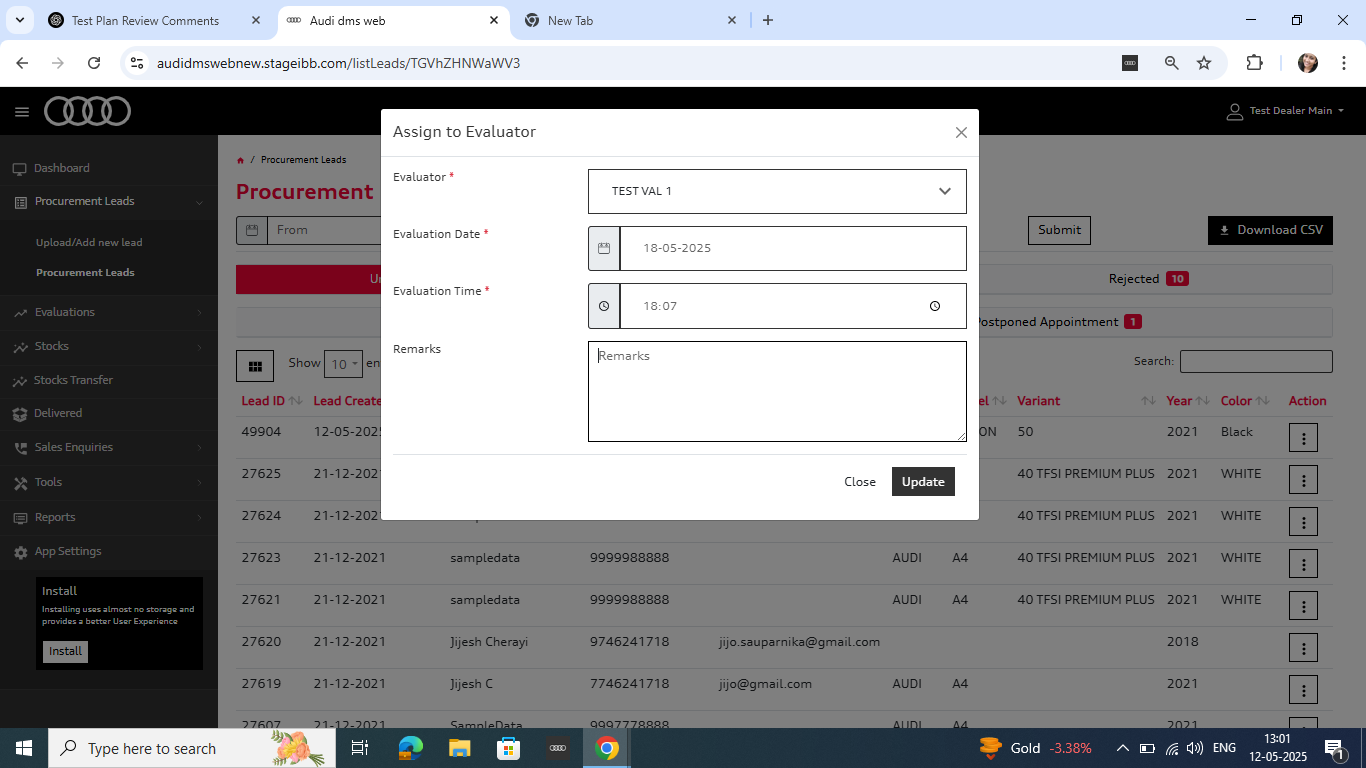Open Test Dealer Main user dropdown
This screenshot has width=1366, height=768.
tap(1286, 111)
